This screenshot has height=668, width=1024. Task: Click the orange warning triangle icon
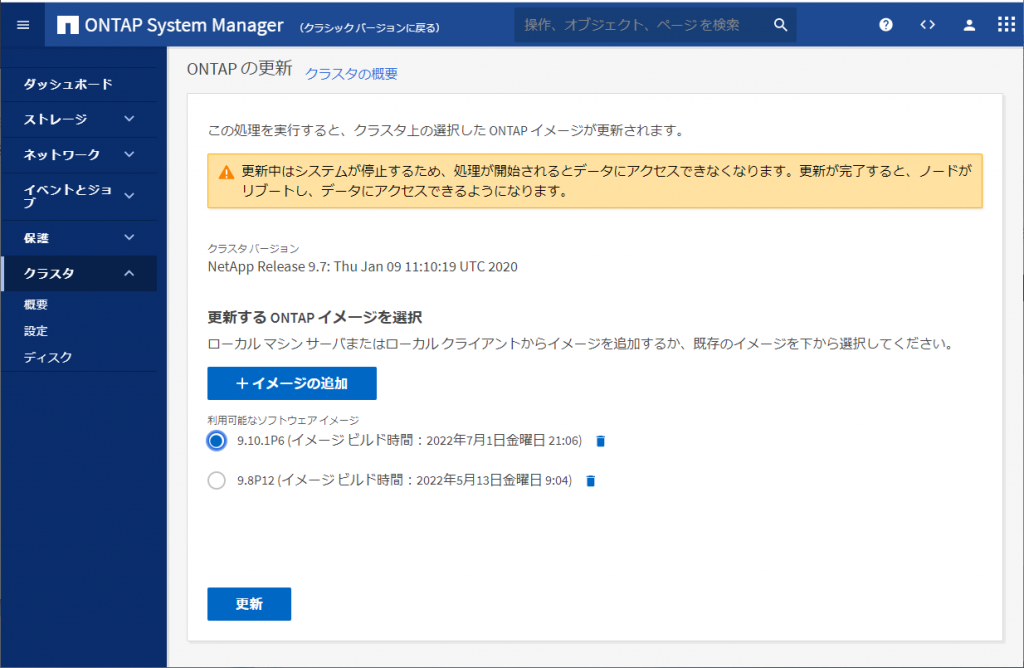click(x=226, y=172)
